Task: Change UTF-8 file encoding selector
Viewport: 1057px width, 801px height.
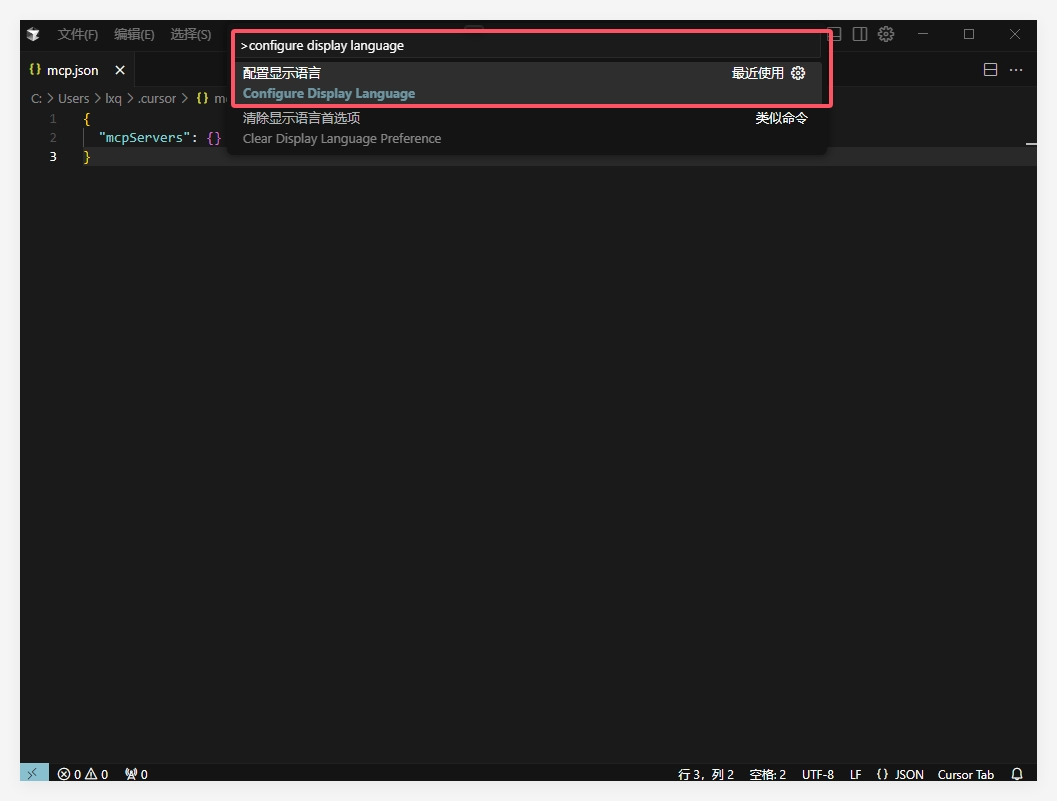Action: point(817,774)
